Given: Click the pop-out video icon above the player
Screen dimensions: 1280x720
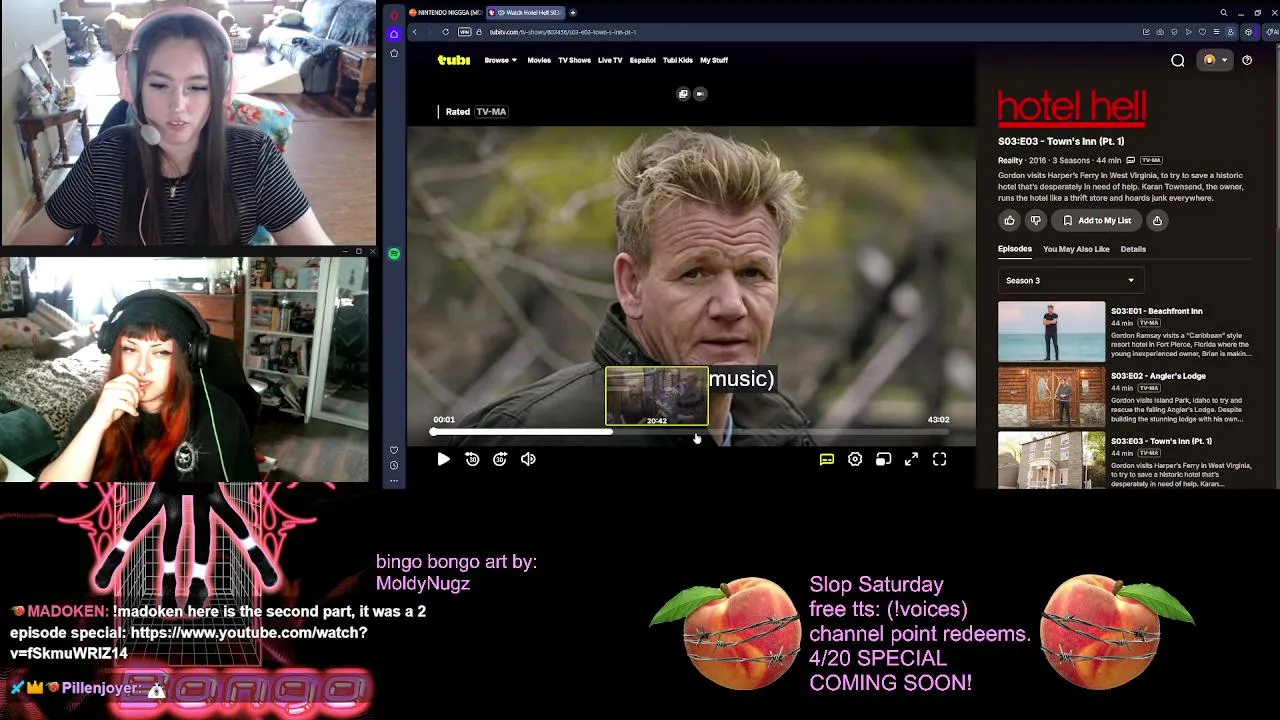Looking at the screenshot, I should (683, 94).
